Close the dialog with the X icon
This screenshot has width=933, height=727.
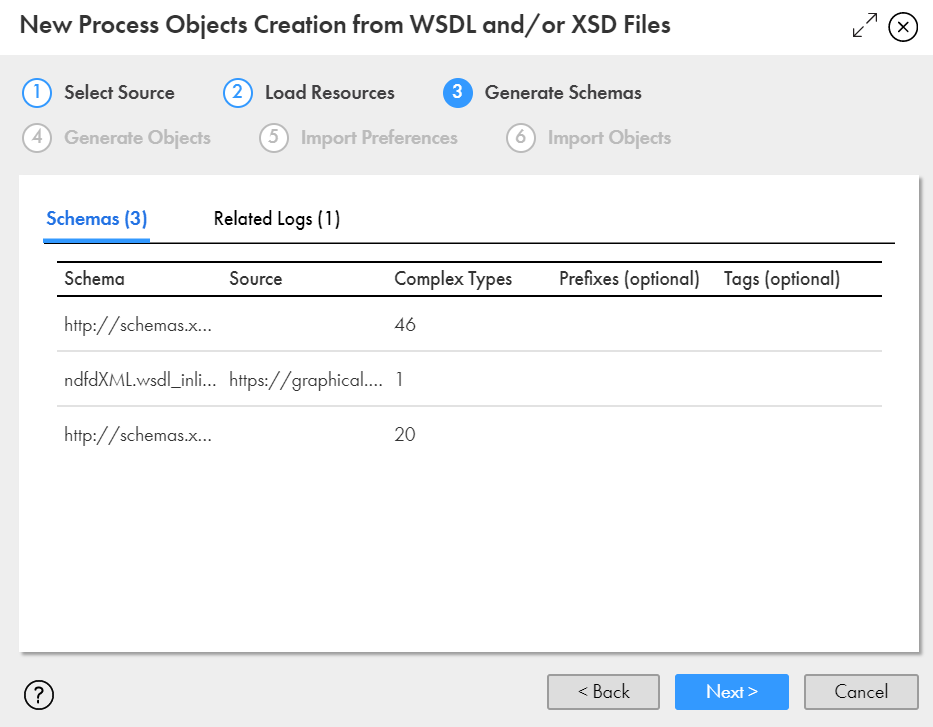(x=903, y=27)
